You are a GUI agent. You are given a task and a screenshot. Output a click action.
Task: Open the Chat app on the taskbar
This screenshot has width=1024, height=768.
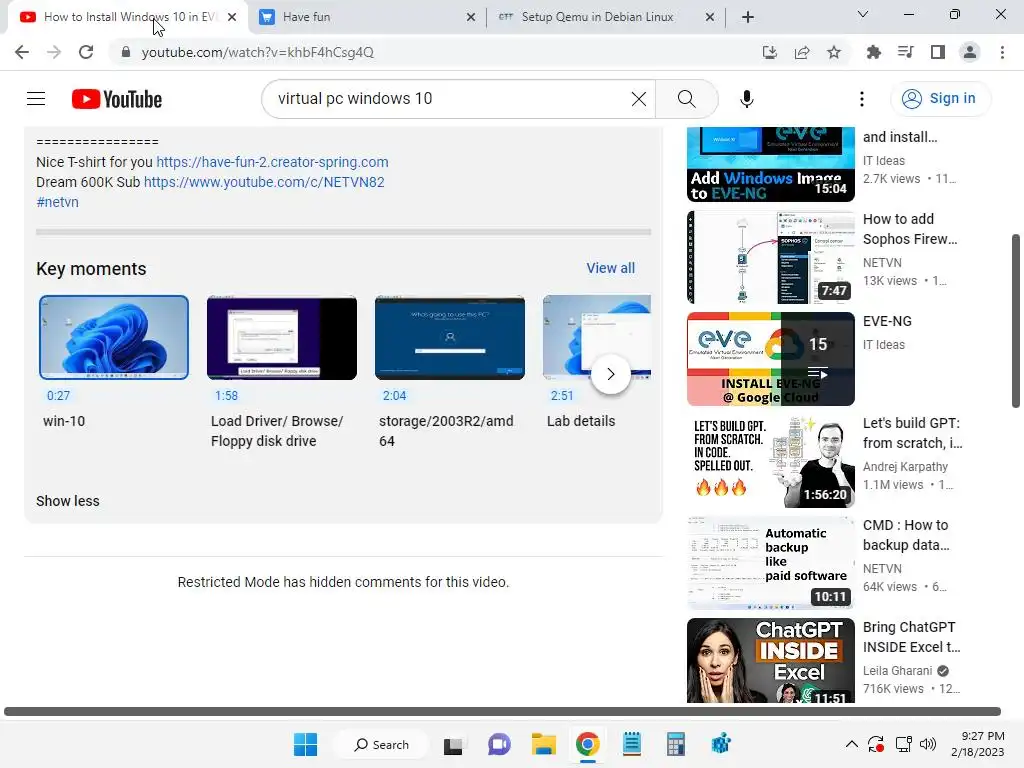tap(499, 744)
